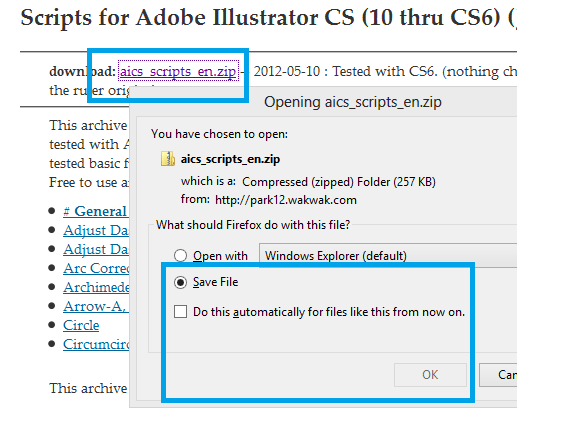The width and height of the screenshot is (578, 428).
Task: Click the zipped folder file icon
Action: (x=168, y=159)
